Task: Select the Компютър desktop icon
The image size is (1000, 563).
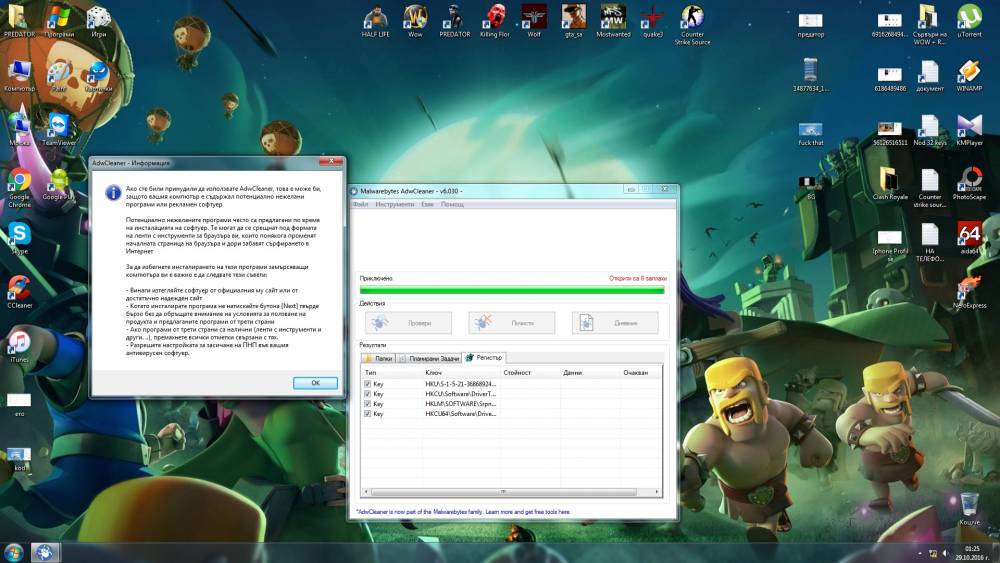Action: tap(19, 75)
